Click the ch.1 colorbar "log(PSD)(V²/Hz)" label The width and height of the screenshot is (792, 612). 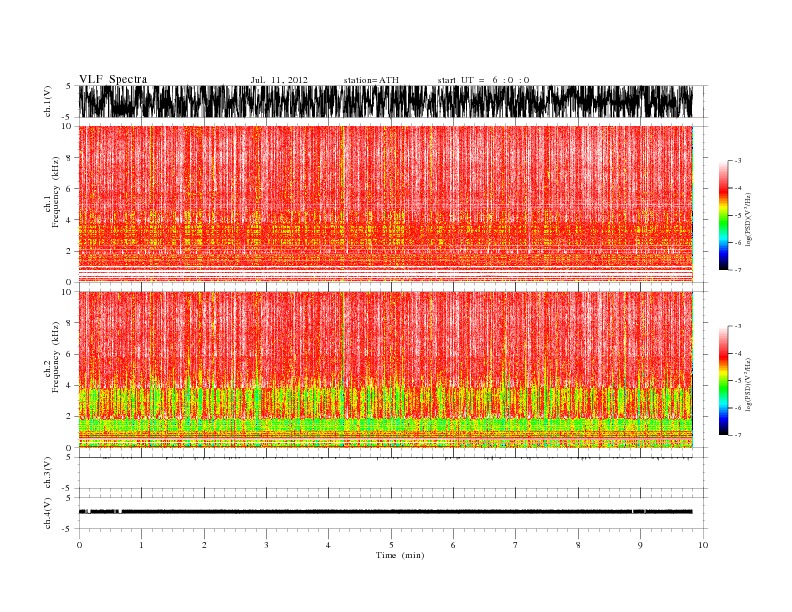point(748,220)
